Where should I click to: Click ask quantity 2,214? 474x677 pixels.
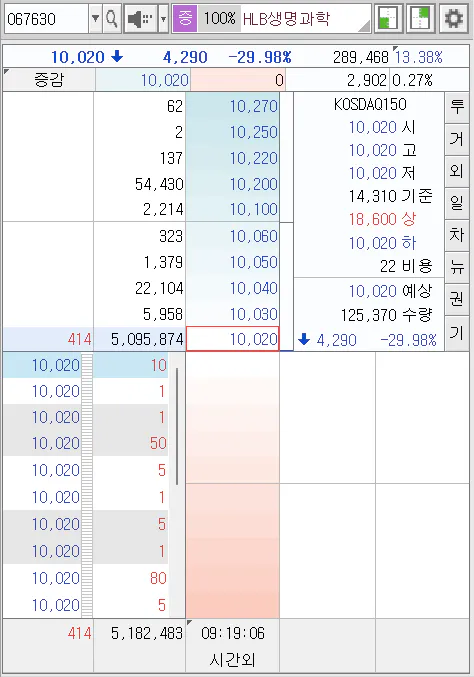163,209
